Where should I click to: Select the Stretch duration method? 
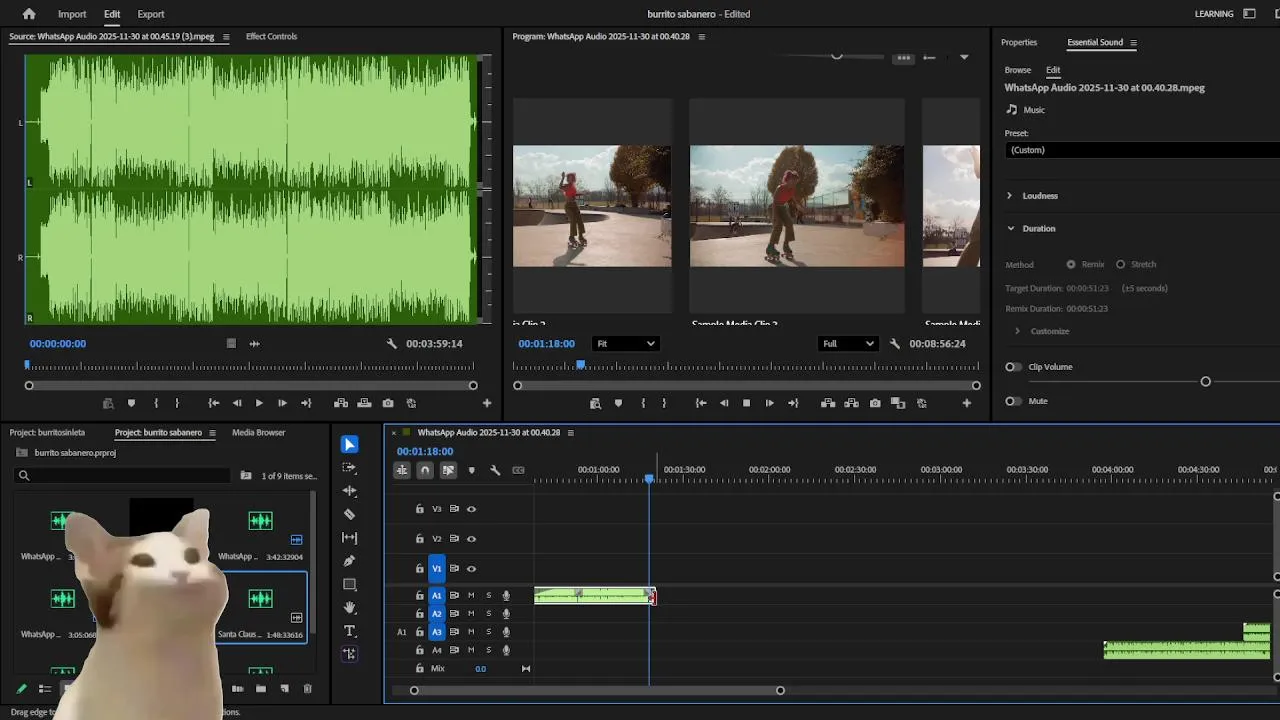[1120, 265]
